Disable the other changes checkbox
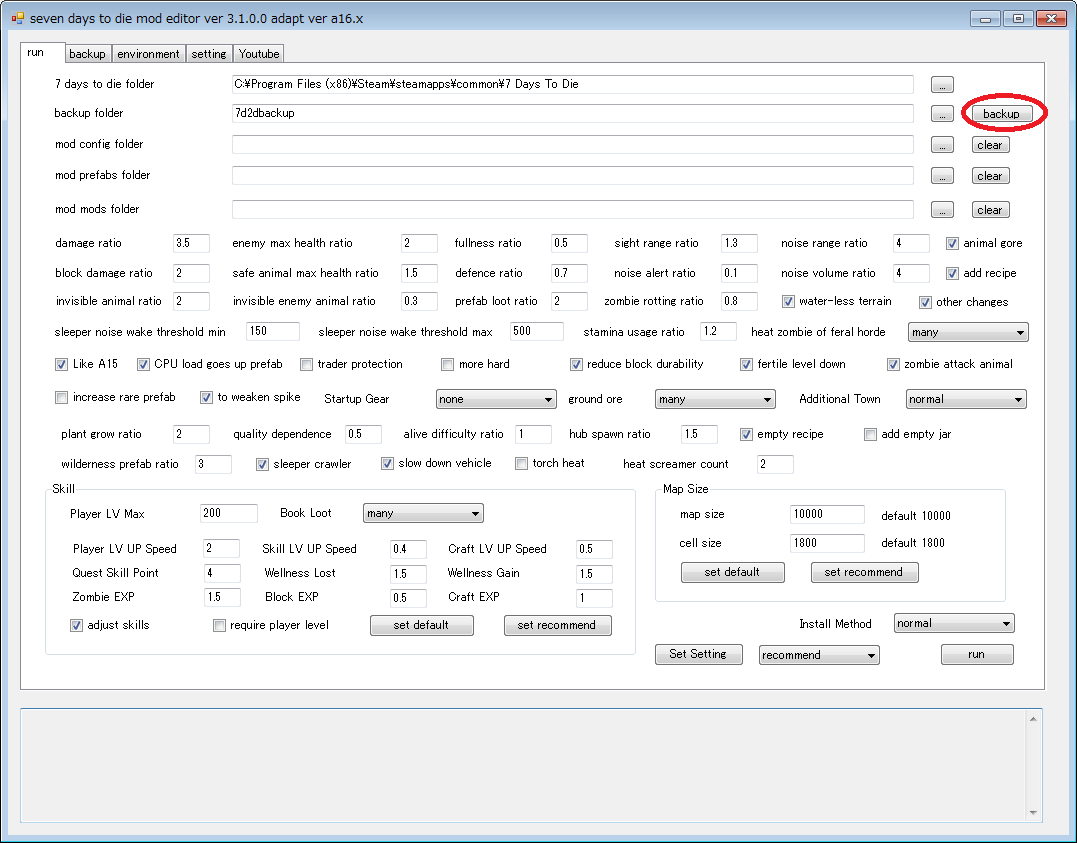The width and height of the screenshot is (1077, 843). (925, 302)
